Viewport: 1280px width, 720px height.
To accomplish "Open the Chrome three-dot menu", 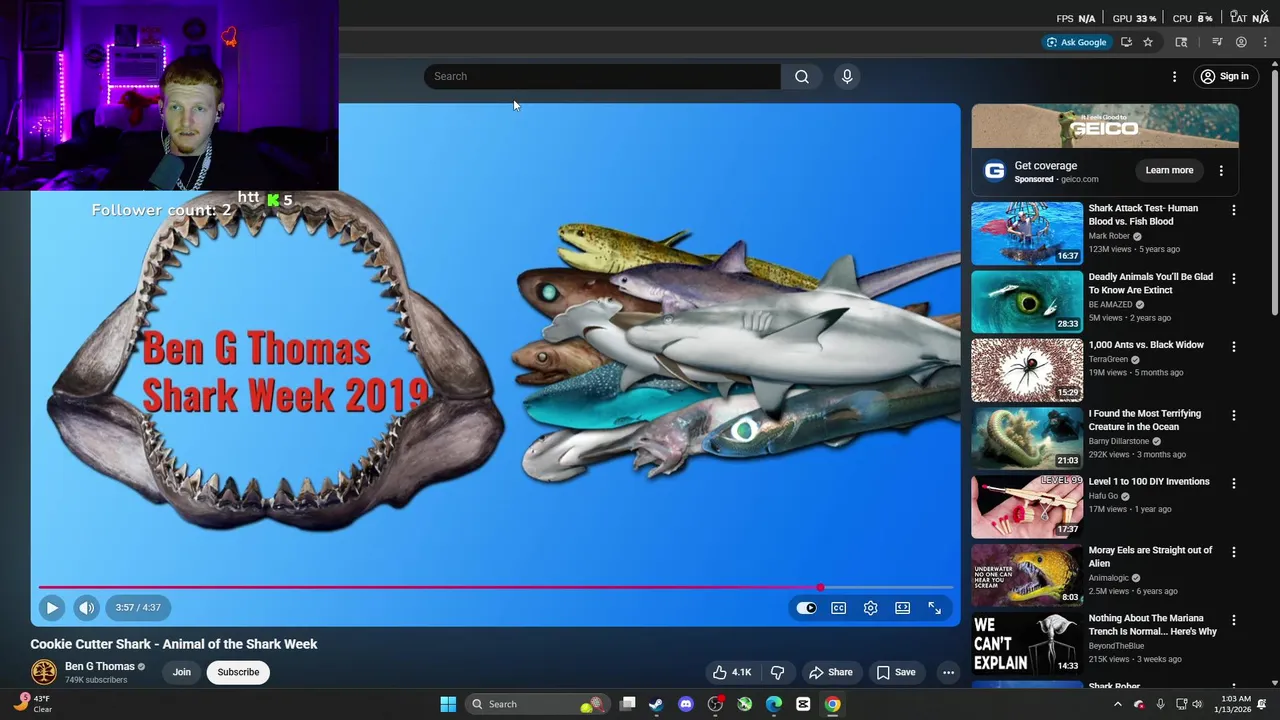I will (x=1265, y=42).
